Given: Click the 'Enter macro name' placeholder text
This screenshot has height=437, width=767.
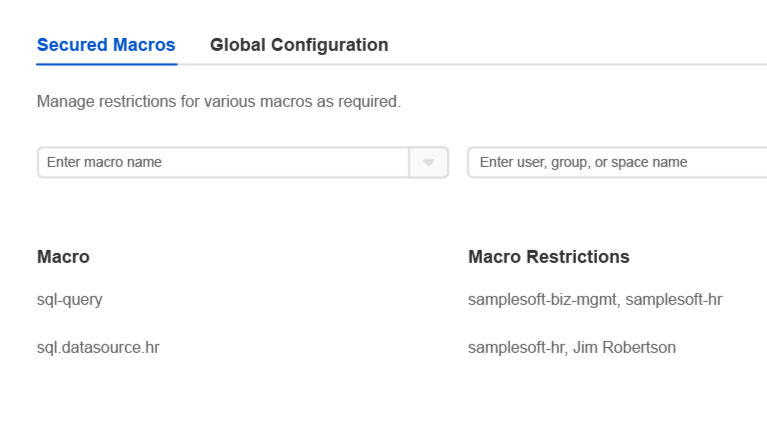Looking at the screenshot, I should pos(104,162).
